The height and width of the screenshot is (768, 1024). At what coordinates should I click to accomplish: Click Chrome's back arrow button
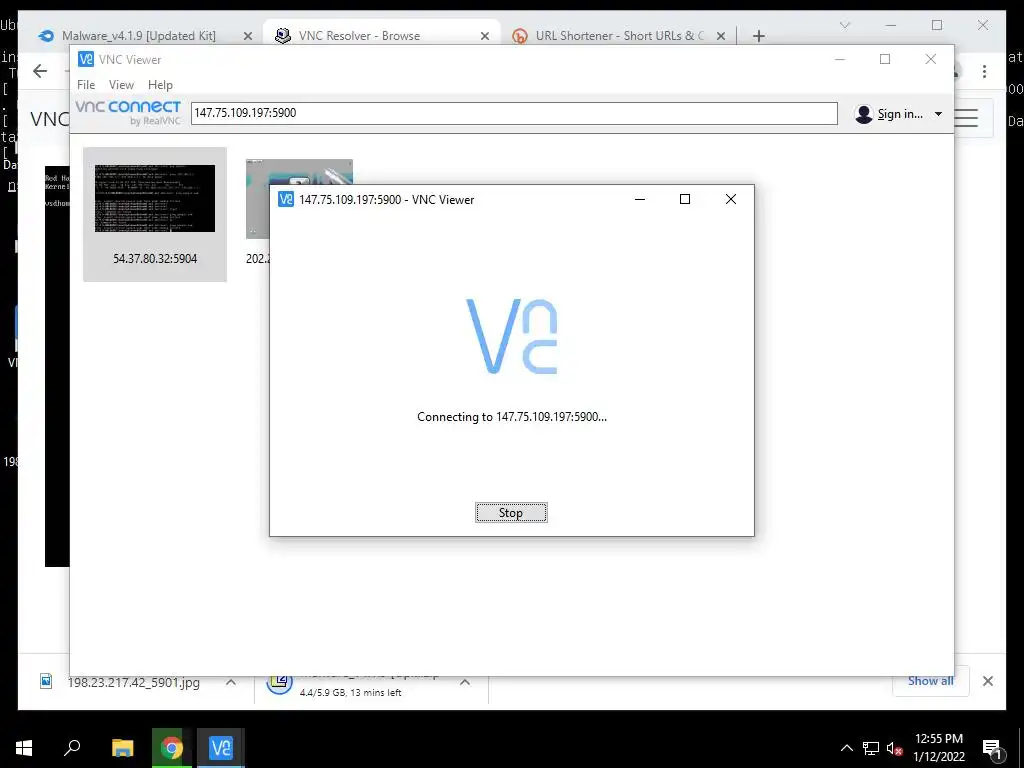40,71
